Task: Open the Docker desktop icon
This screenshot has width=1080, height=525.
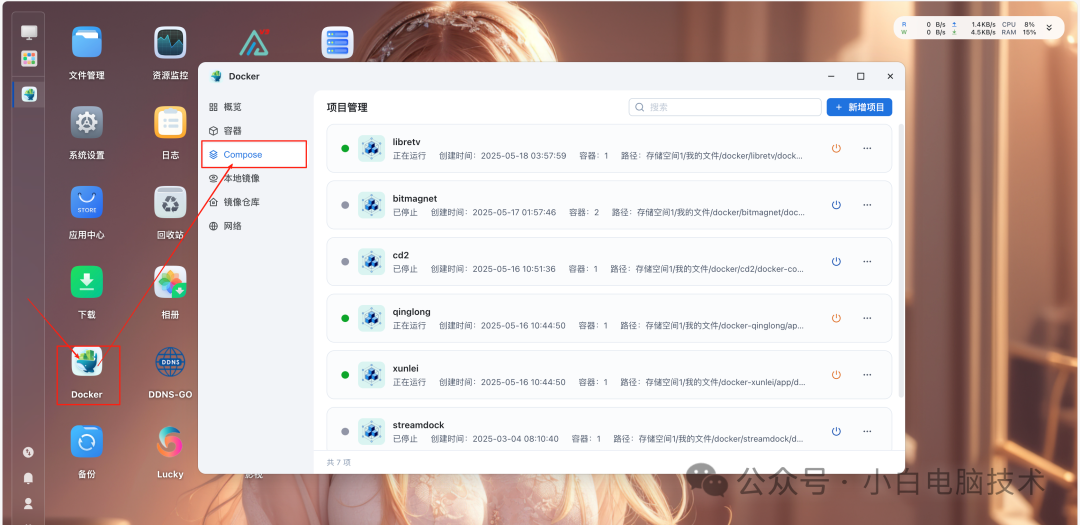Action: click(x=87, y=362)
